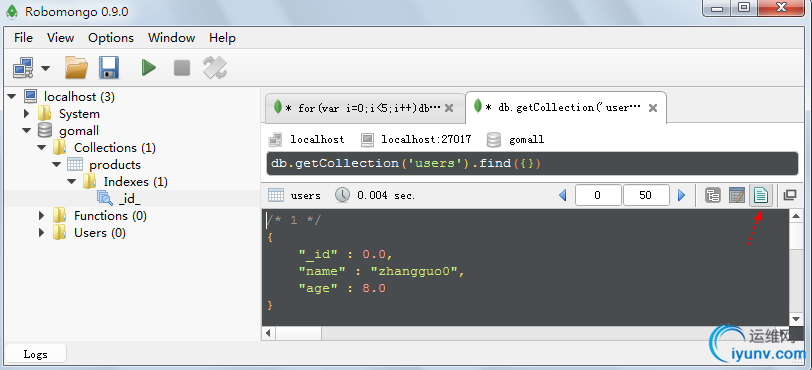Run the query with green play button
The image size is (812, 370).
click(x=149, y=68)
